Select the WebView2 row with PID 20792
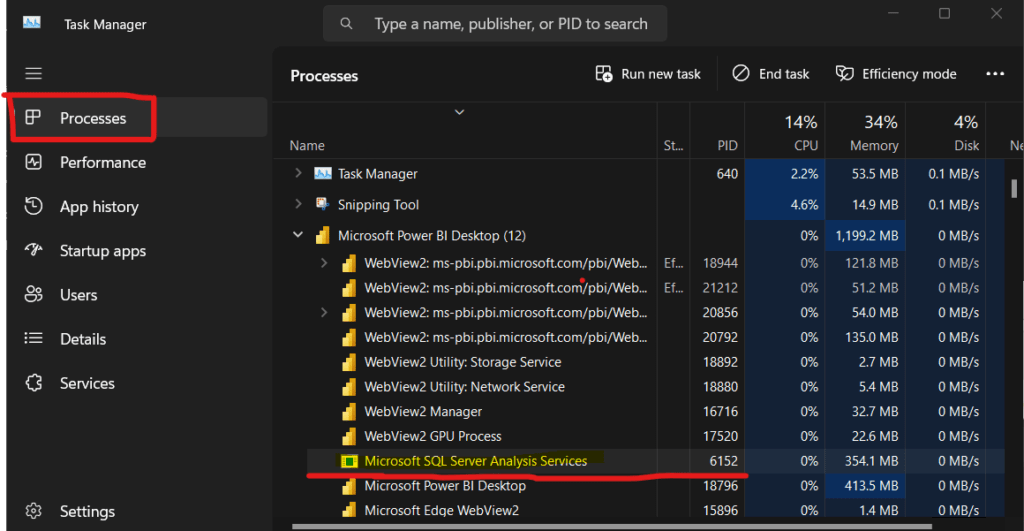This screenshot has width=1024, height=531. click(655, 337)
